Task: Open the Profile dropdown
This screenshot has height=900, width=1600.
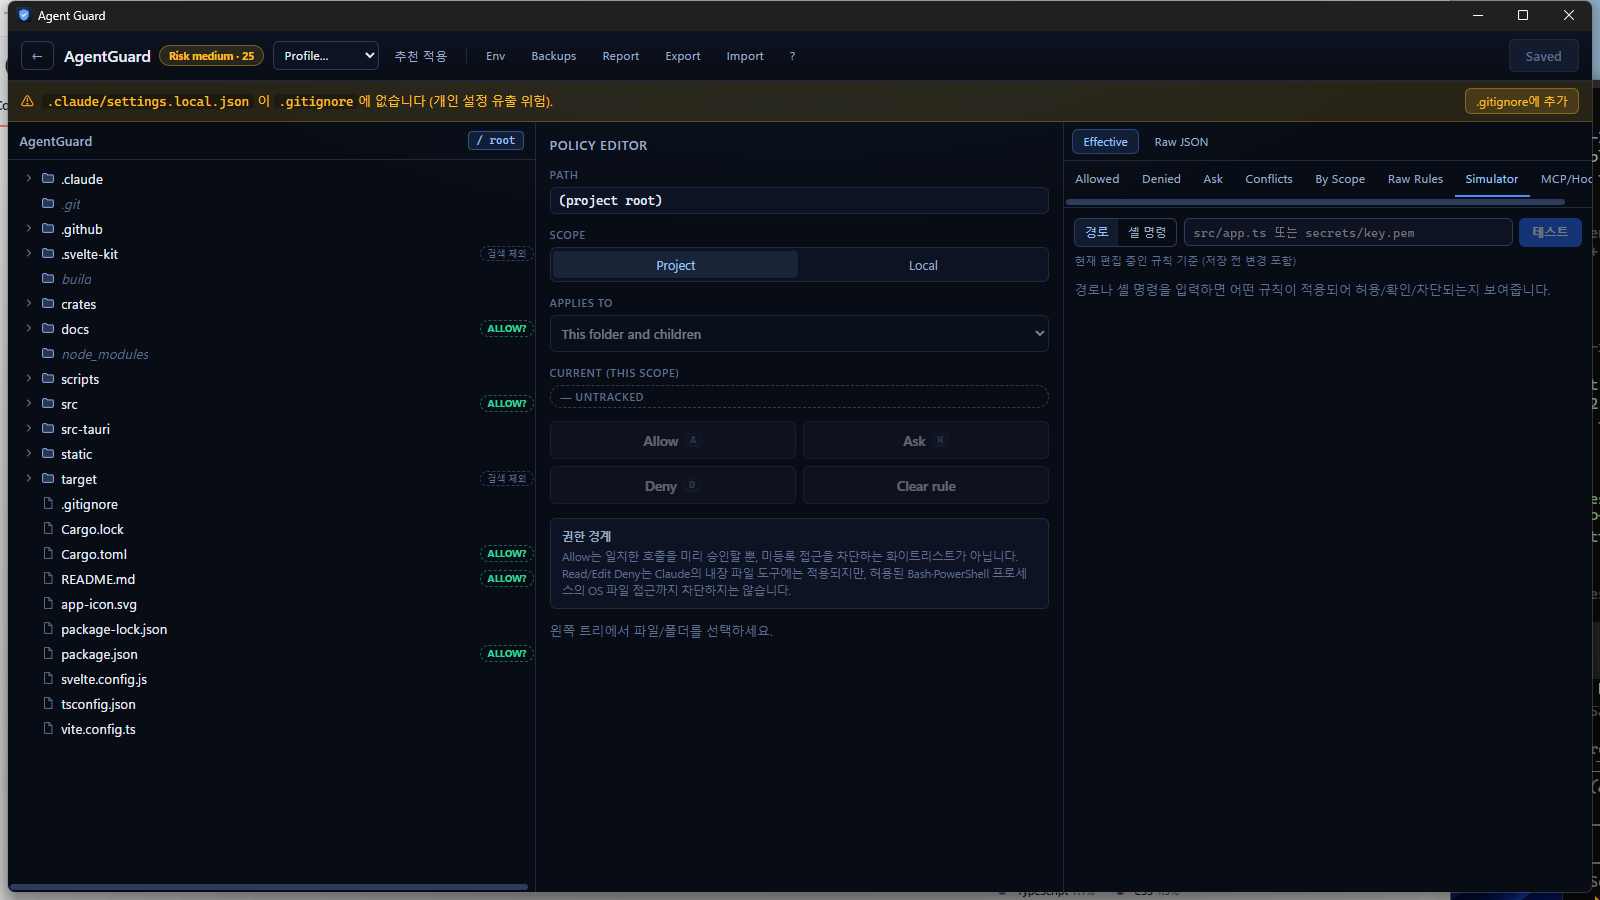Action: 326,56
